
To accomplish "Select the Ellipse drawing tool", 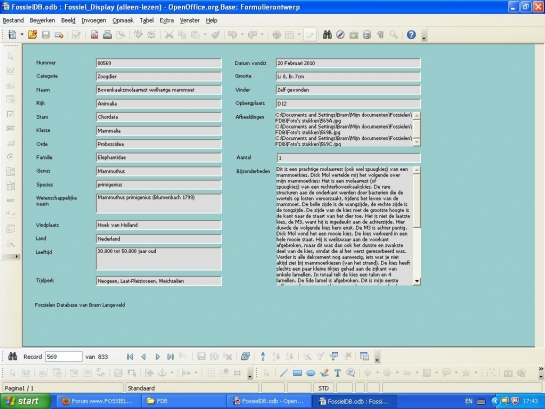I will coord(311,373).
